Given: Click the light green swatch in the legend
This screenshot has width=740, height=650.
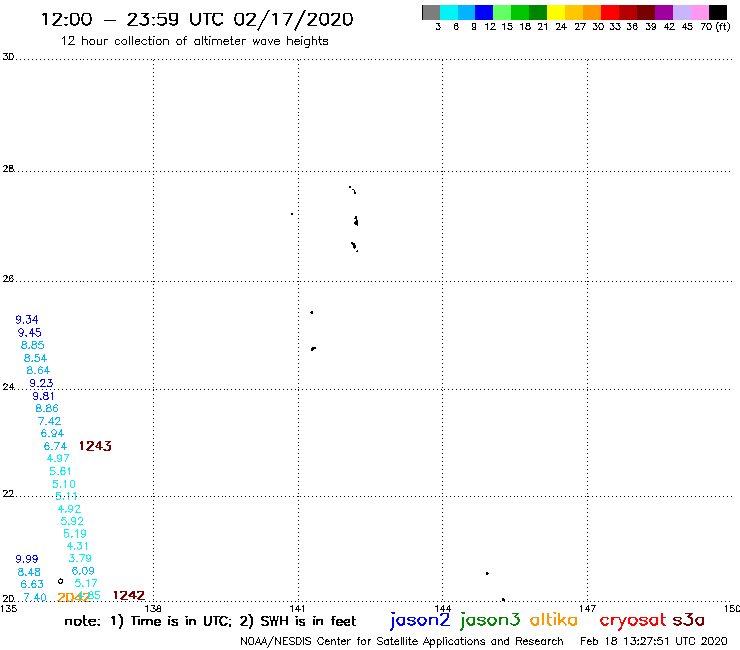Looking at the screenshot, I should [x=503, y=12].
